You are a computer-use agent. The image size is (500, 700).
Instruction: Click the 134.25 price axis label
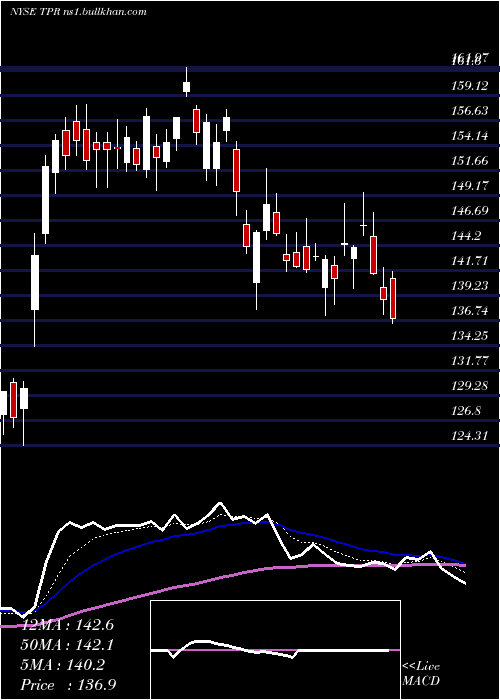pyautogui.click(x=469, y=335)
